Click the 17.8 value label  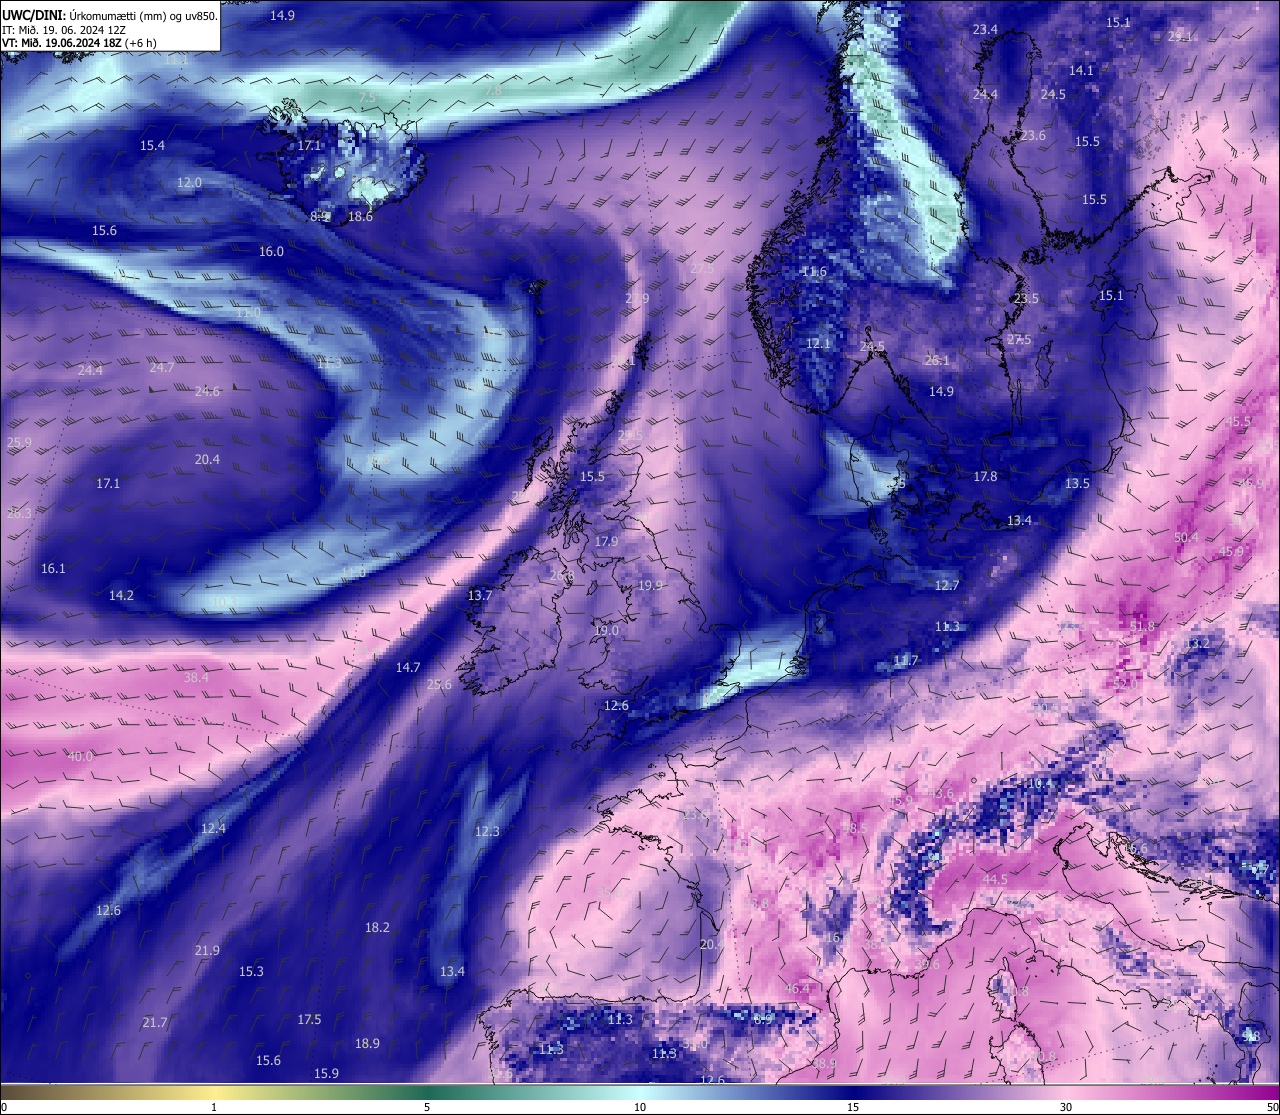[x=985, y=477]
